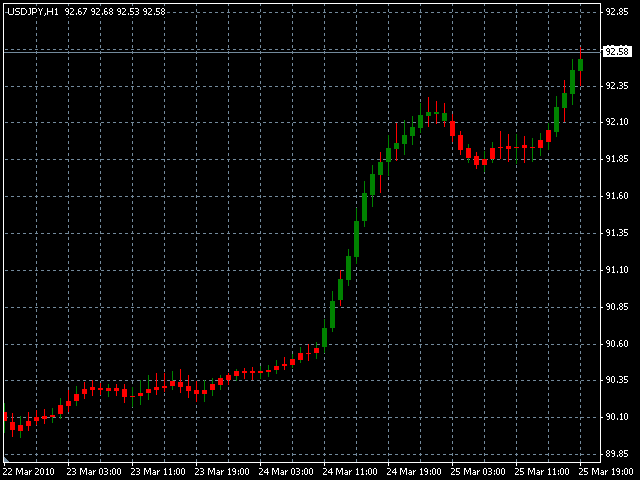Viewport: 640px width, 480px height.
Task: Click the 89.85 price axis label
Action: 617,454
